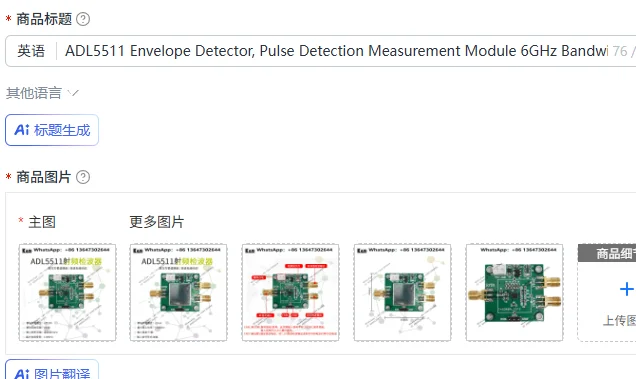Click the character count 76

pos(620,51)
